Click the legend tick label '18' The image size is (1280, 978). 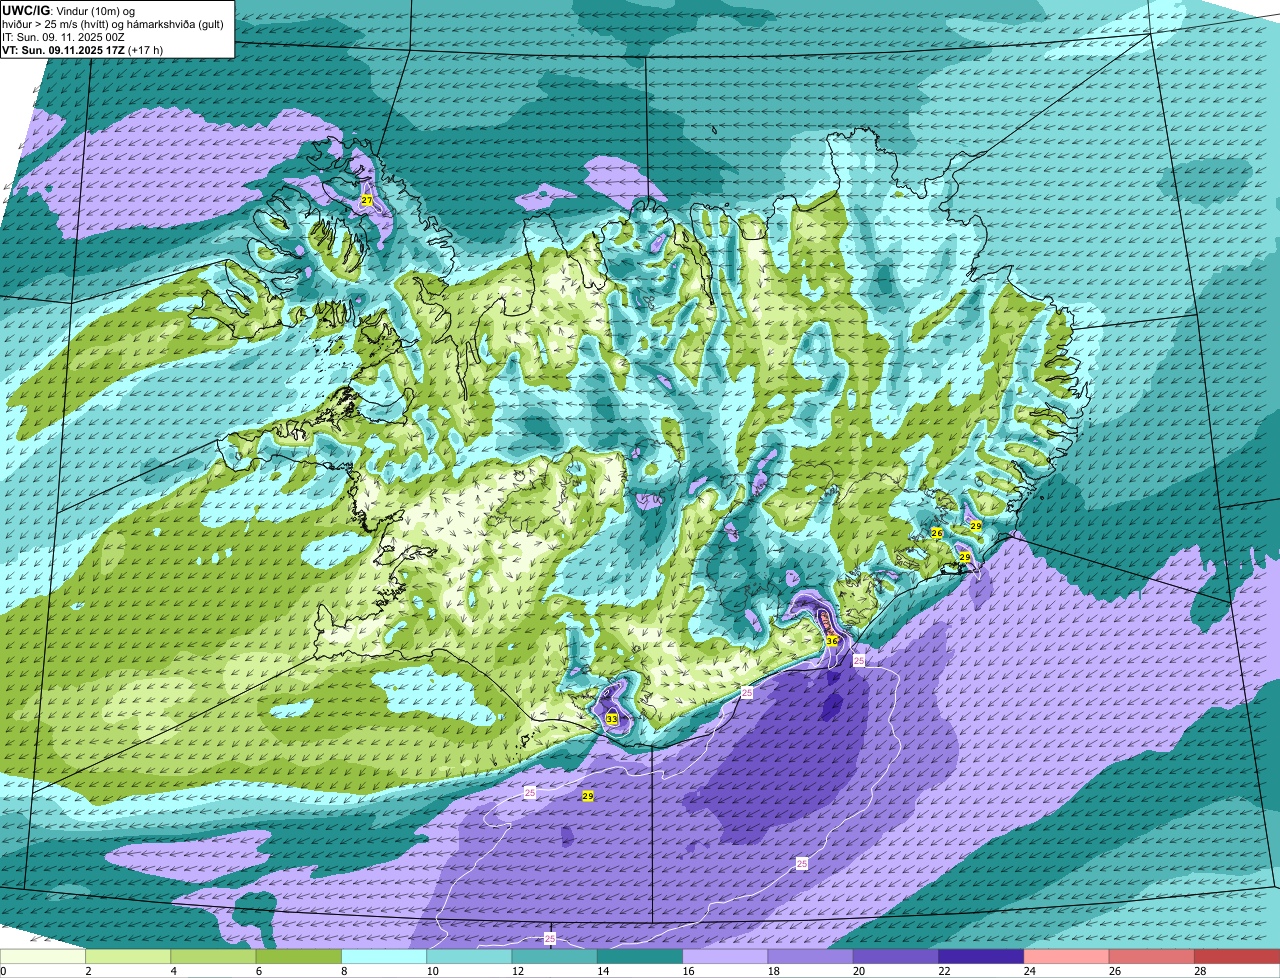[772, 971]
